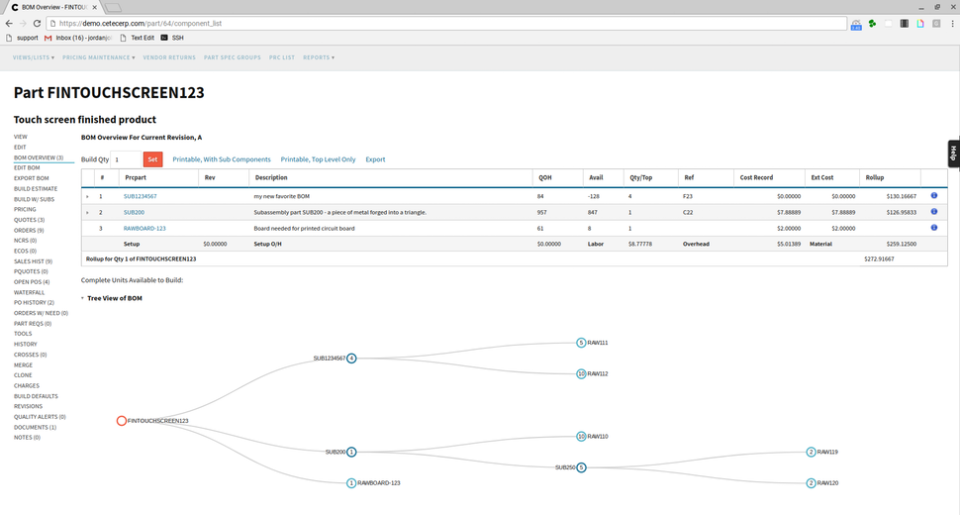Open Documents (1) in the sidebar
This screenshot has width=960, height=515.
(x=35, y=427)
